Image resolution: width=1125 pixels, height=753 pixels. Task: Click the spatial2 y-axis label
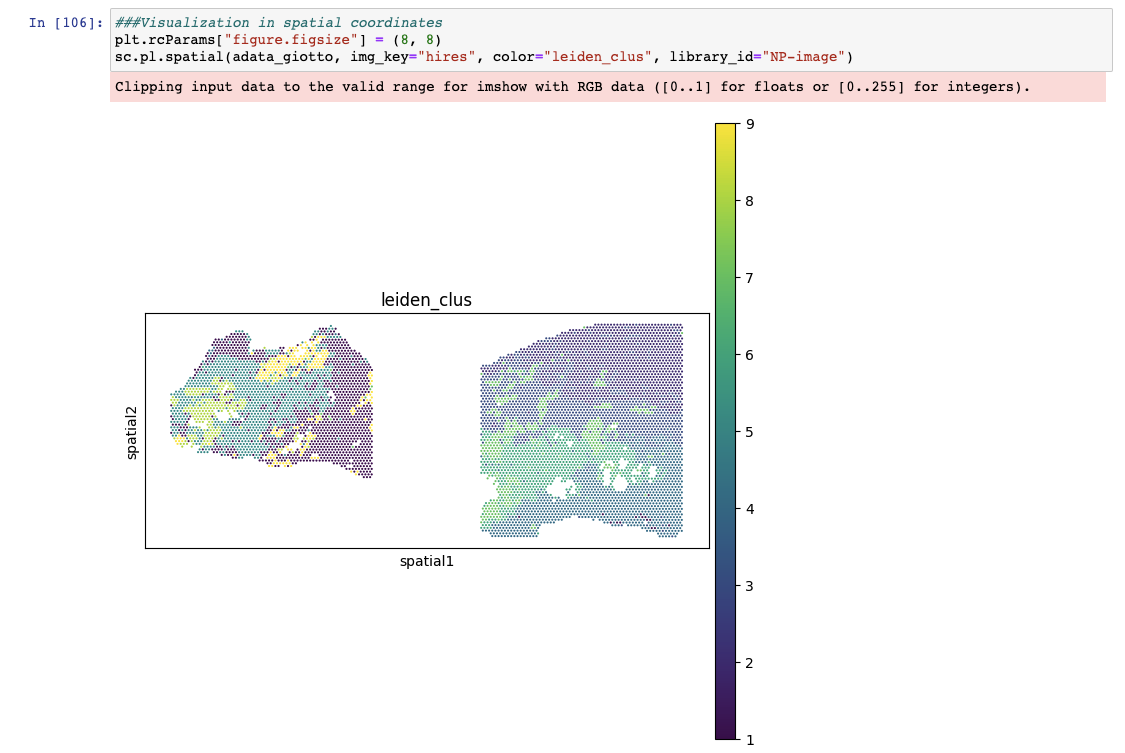134,430
